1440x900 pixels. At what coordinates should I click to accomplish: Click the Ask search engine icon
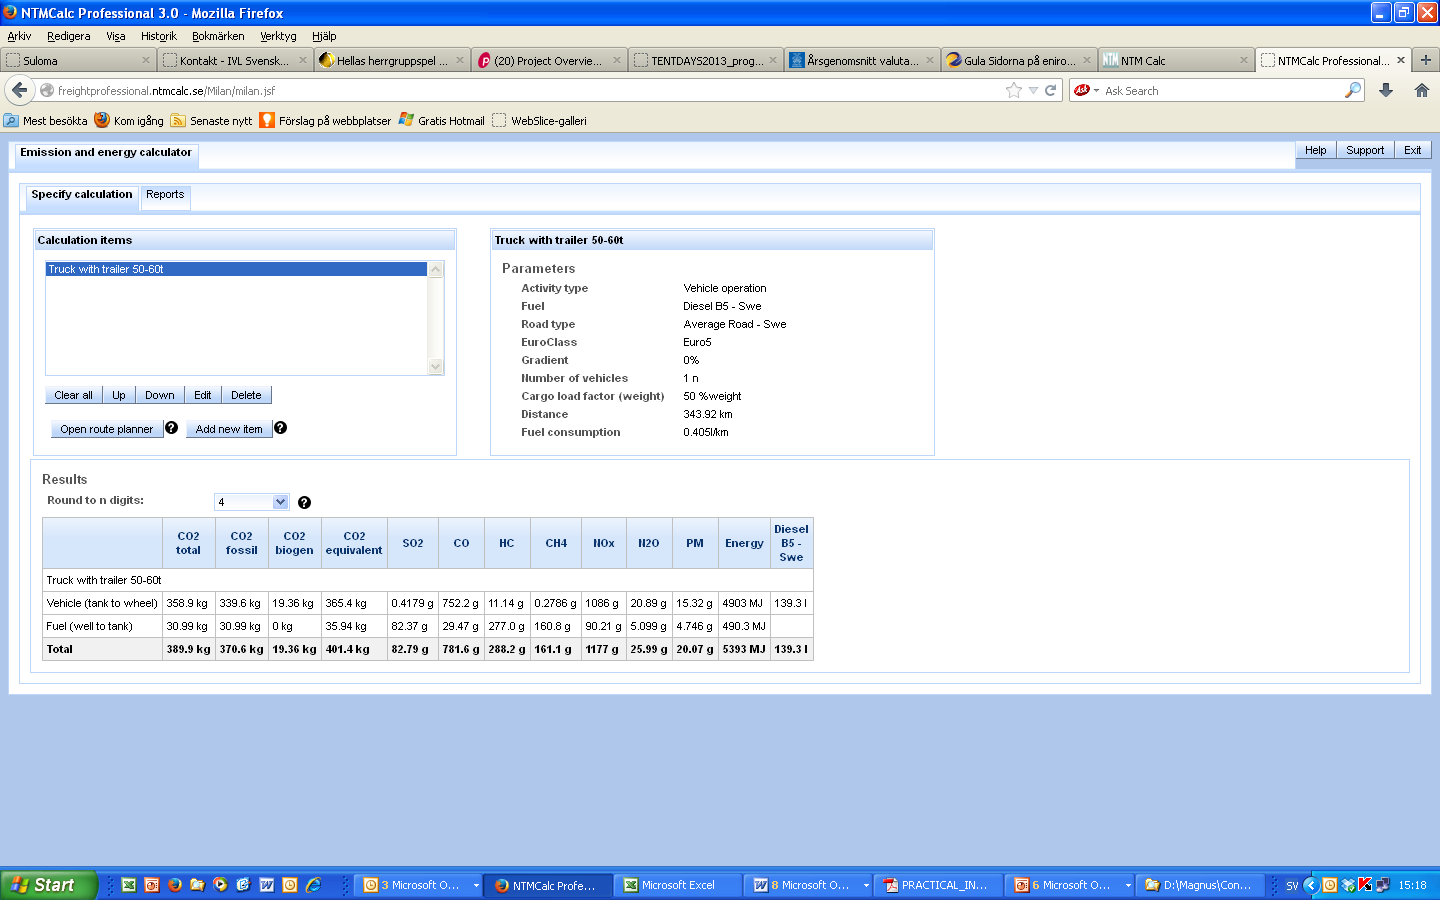point(1081,90)
